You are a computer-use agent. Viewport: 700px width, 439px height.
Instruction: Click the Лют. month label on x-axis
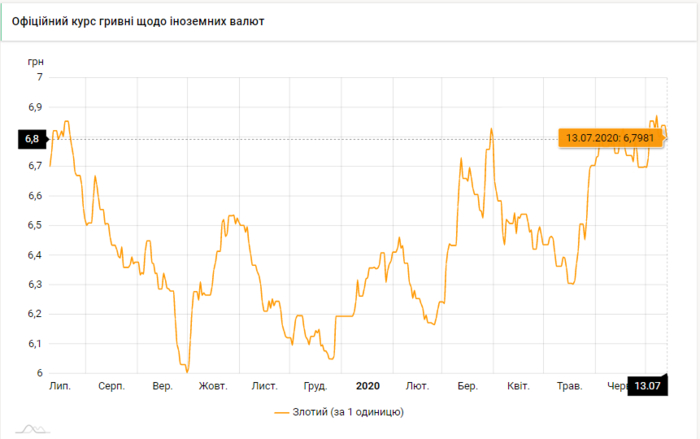pyautogui.click(x=417, y=385)
